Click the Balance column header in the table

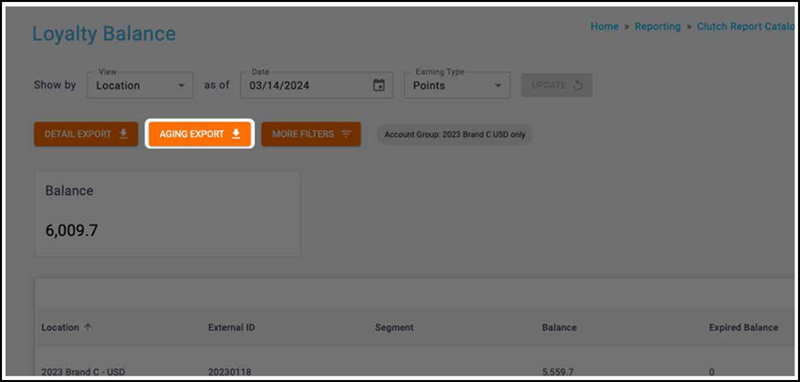[559, 327]
